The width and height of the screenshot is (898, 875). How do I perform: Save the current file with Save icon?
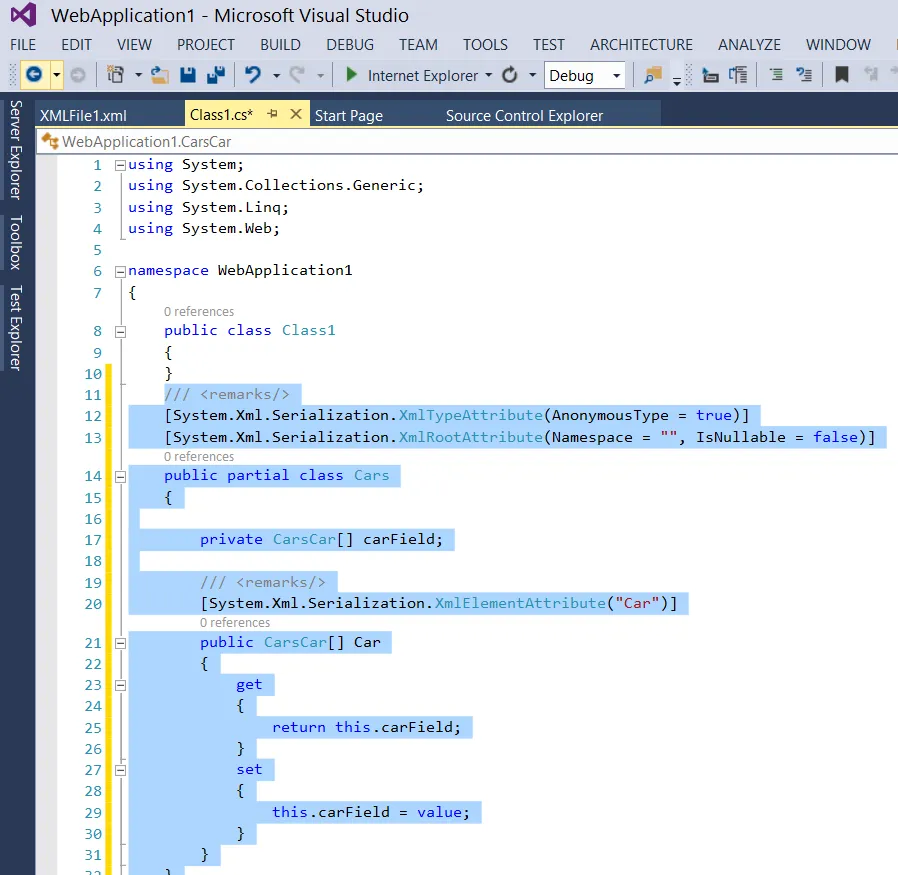[188, 75]
